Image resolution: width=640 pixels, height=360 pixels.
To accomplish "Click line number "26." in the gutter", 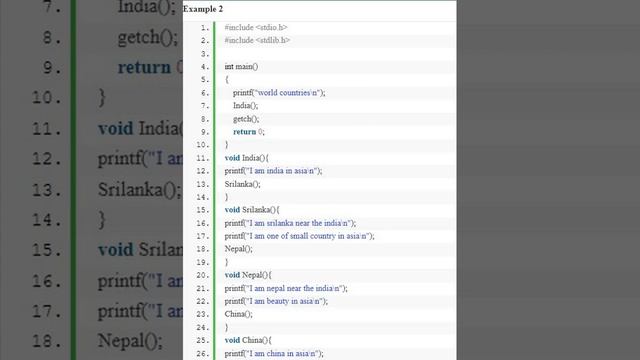I will (203, 353).
